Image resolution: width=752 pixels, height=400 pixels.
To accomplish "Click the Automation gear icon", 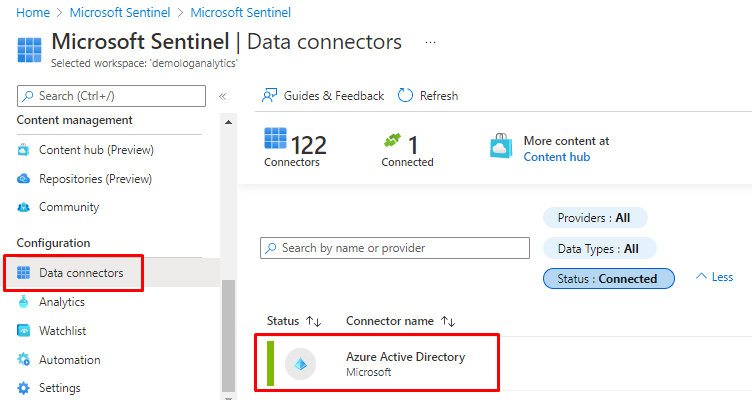I will click(x=24, y=360).
